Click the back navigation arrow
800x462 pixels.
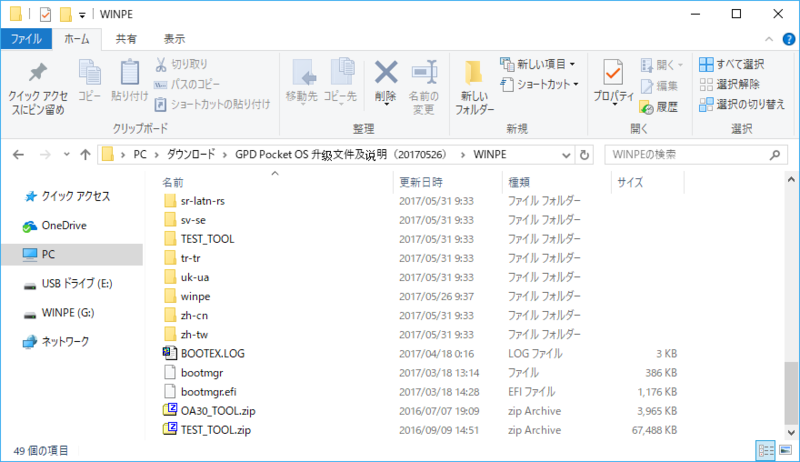(18, 155)
